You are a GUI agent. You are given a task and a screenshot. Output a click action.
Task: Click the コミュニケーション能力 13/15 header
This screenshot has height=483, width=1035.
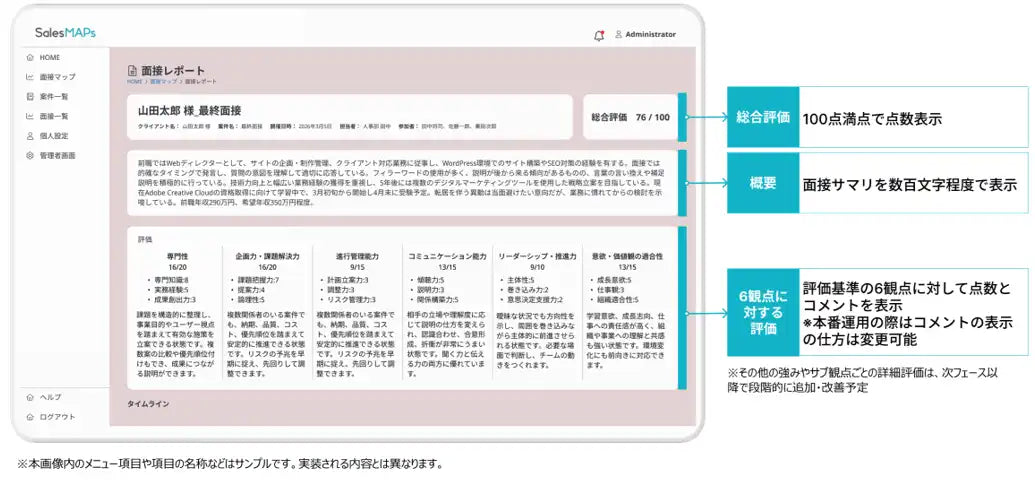pos(447,261)
